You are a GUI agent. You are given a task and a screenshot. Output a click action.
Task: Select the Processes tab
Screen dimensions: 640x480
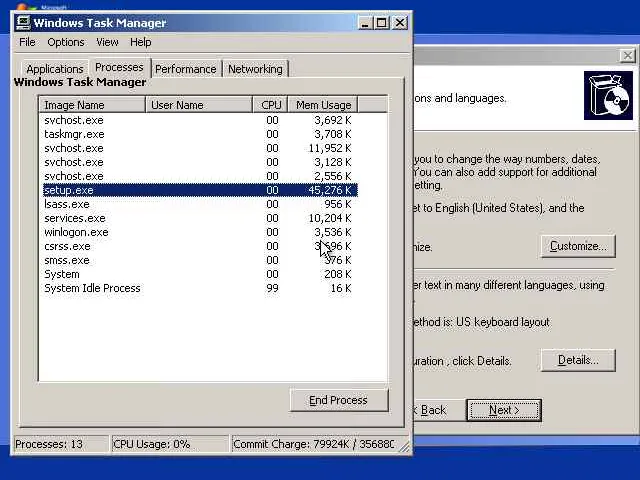tap(119, 67)
